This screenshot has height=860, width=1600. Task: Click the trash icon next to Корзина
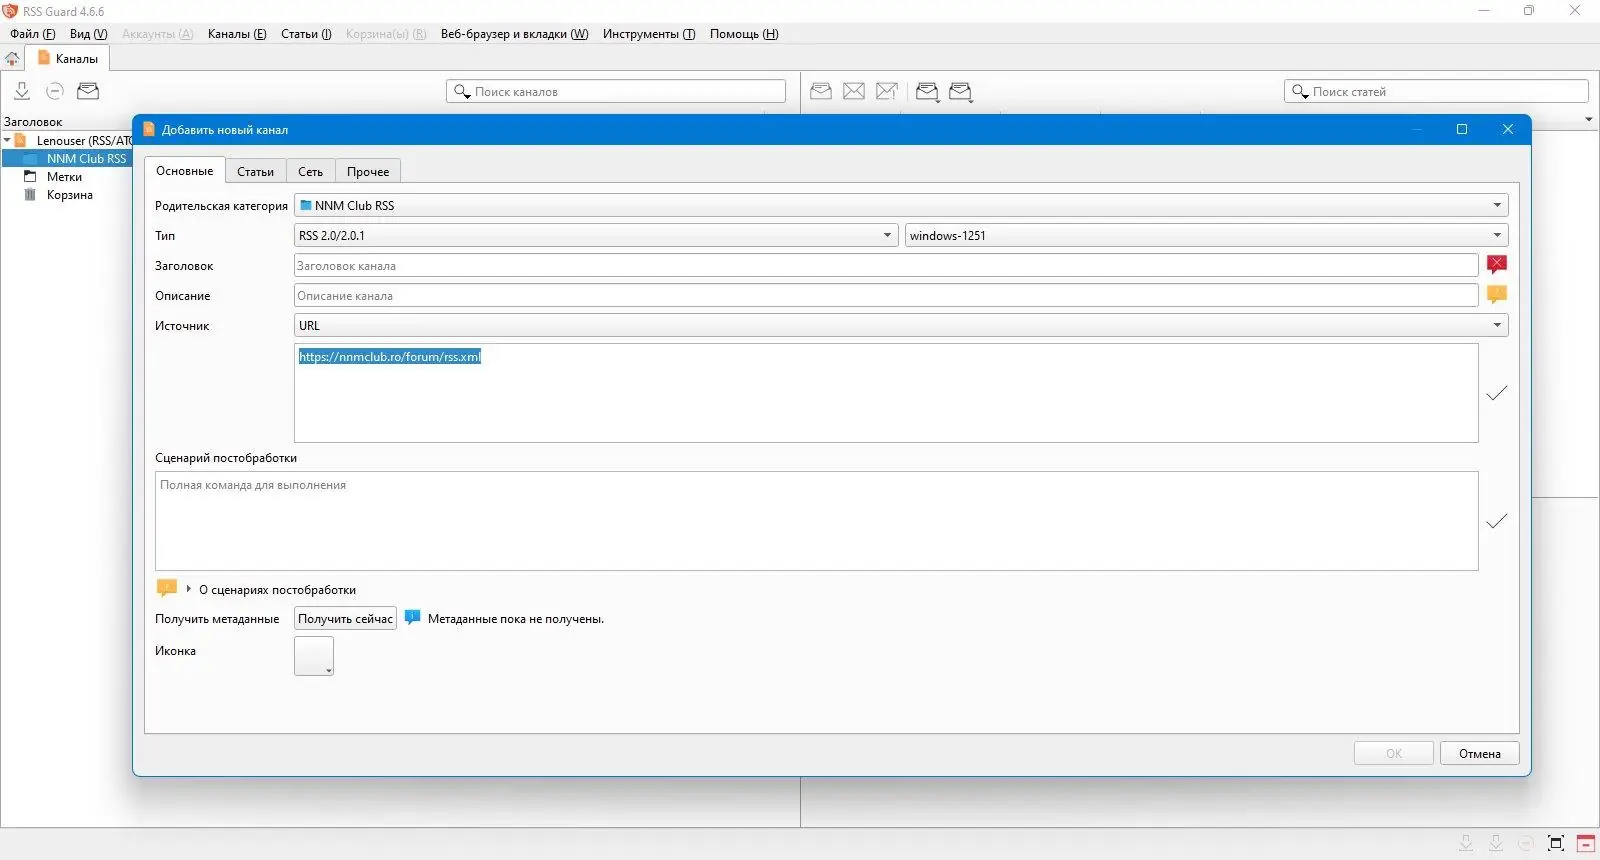[x=30, y=195]
